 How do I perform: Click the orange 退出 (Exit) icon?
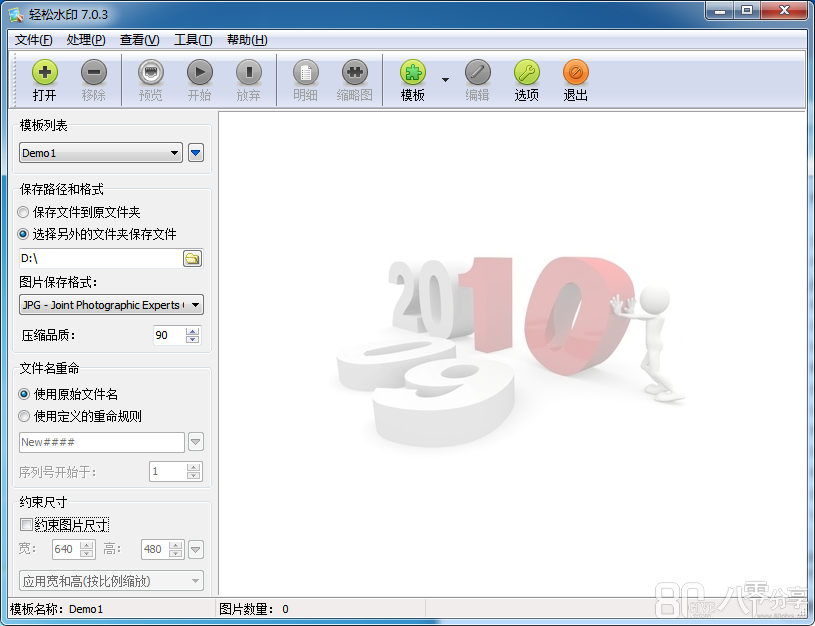575,73
